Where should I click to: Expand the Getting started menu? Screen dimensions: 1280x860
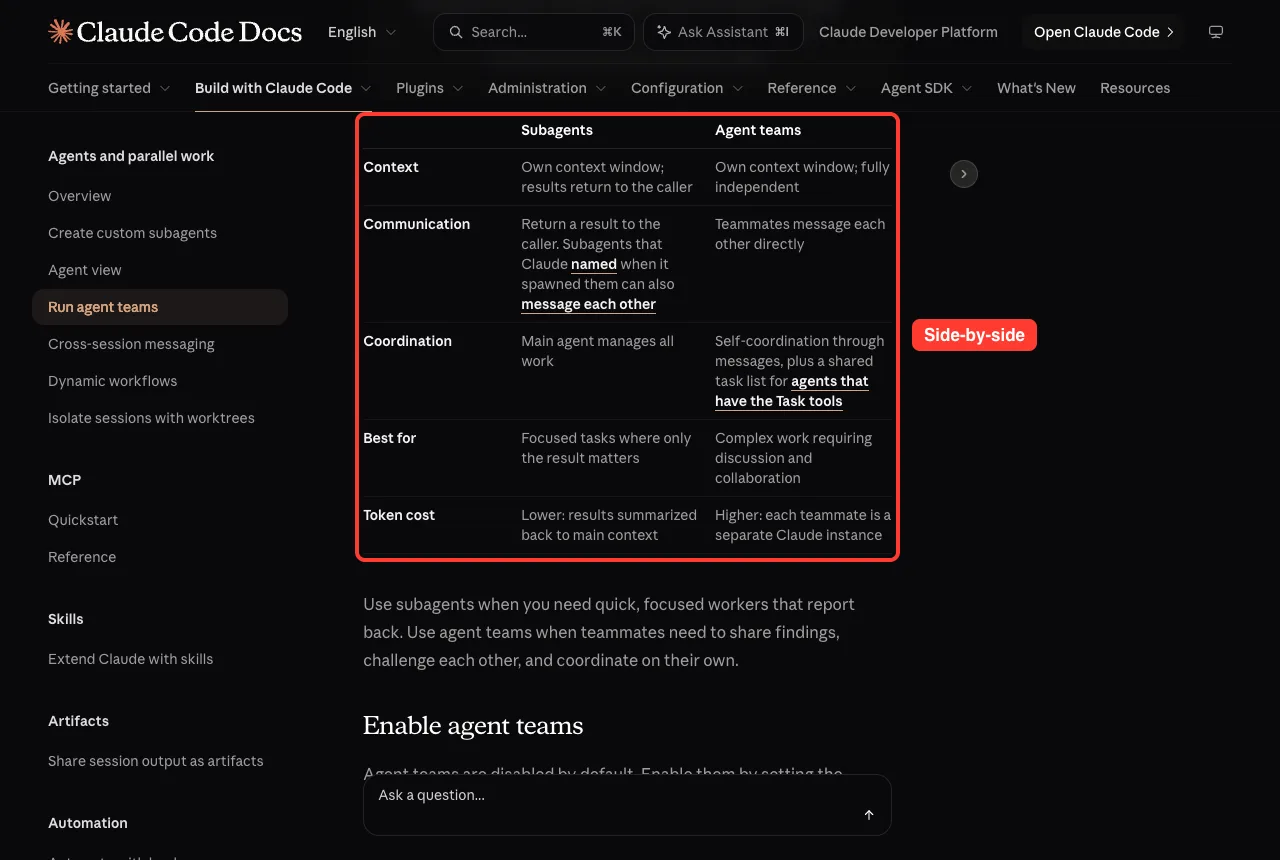(109, 88)
